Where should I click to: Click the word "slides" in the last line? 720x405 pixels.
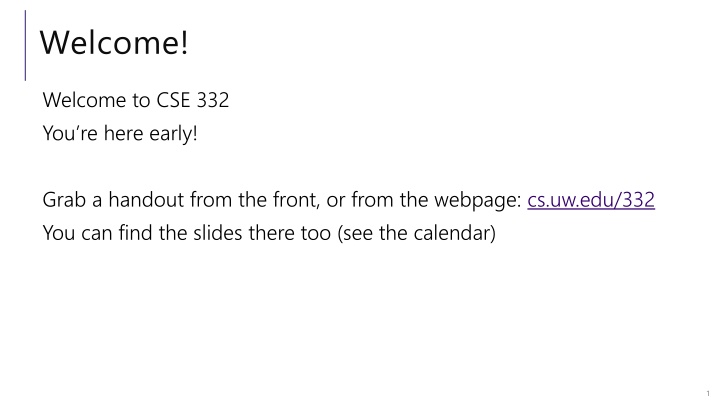coord(218,233)
